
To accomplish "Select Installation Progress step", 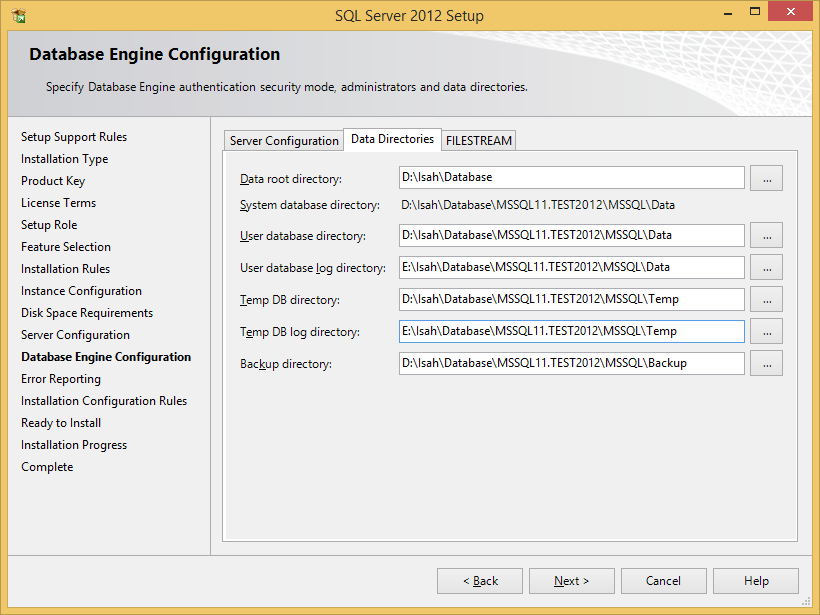I will pos(74,445).
